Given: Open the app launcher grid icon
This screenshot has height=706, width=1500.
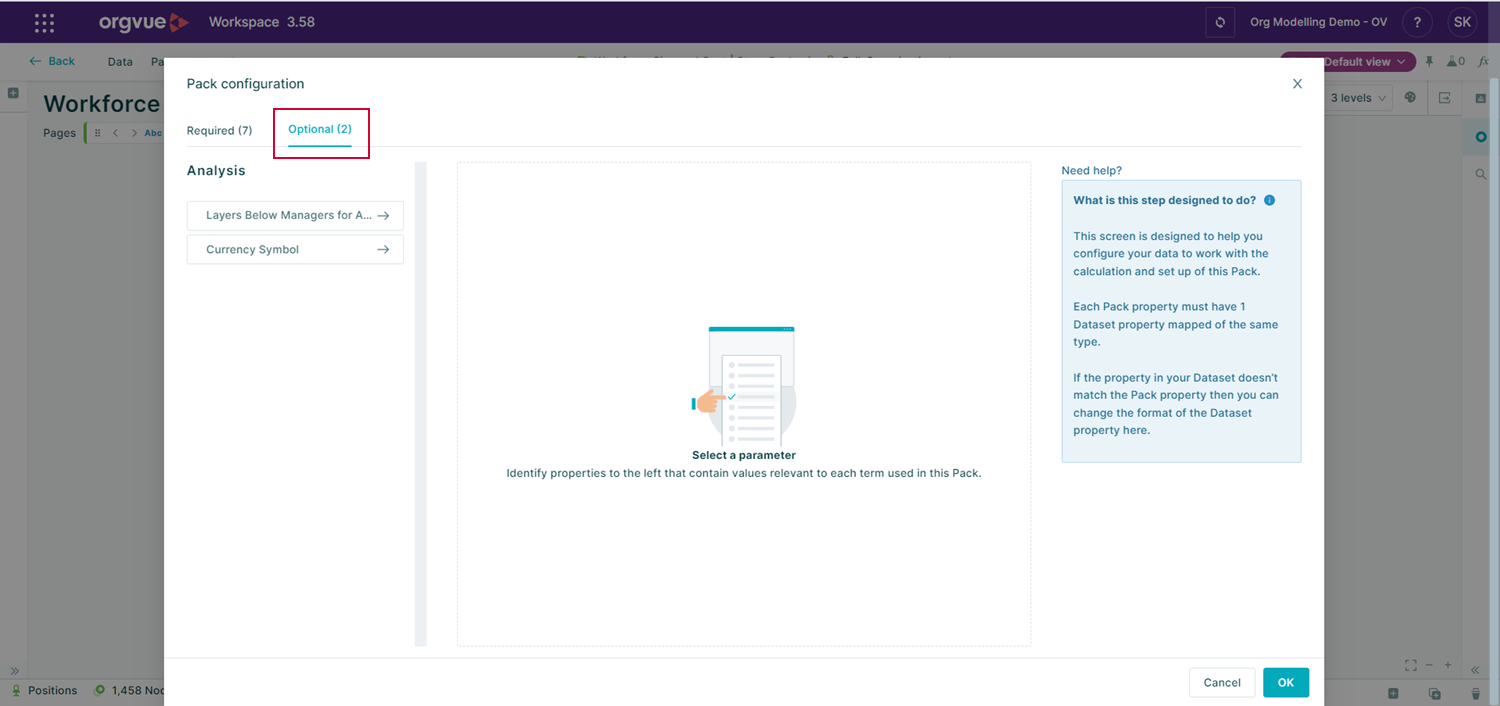Looking at the screenshot, I should point(44,22).
